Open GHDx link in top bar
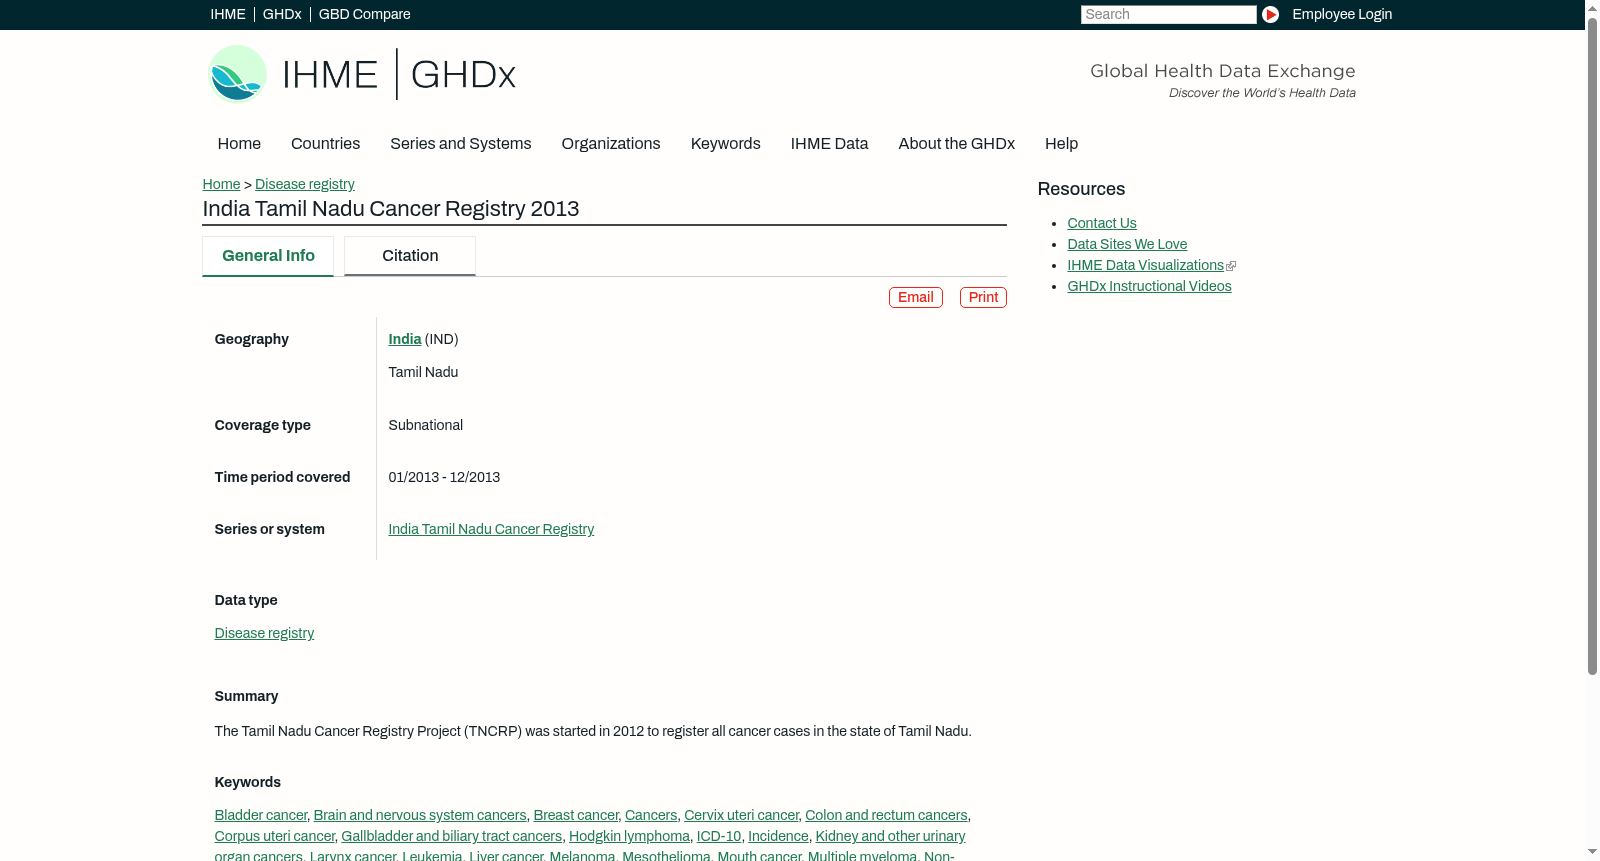Image resolution: width=1600 pixels, height=861 pixels. point(282,14)
